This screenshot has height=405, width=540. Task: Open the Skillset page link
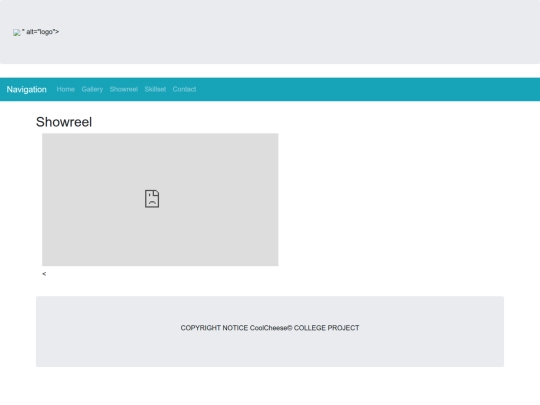click(x=155, y=89)
